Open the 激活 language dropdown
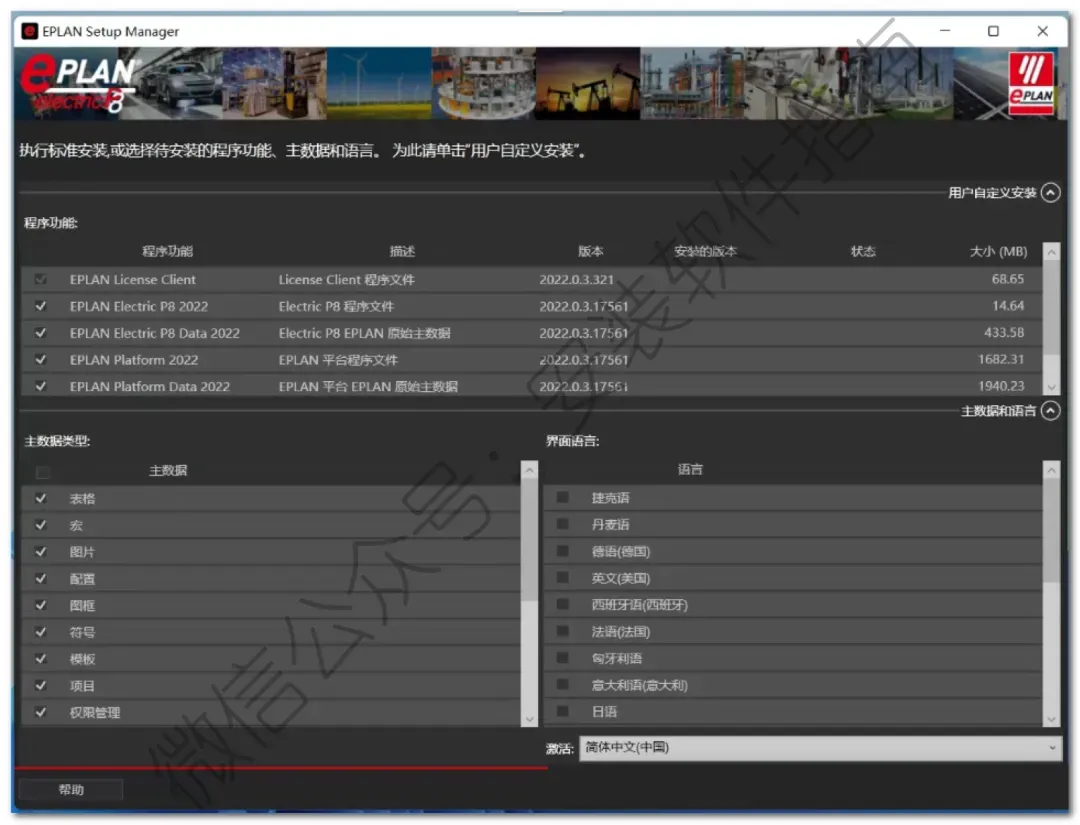 (820, 748)
